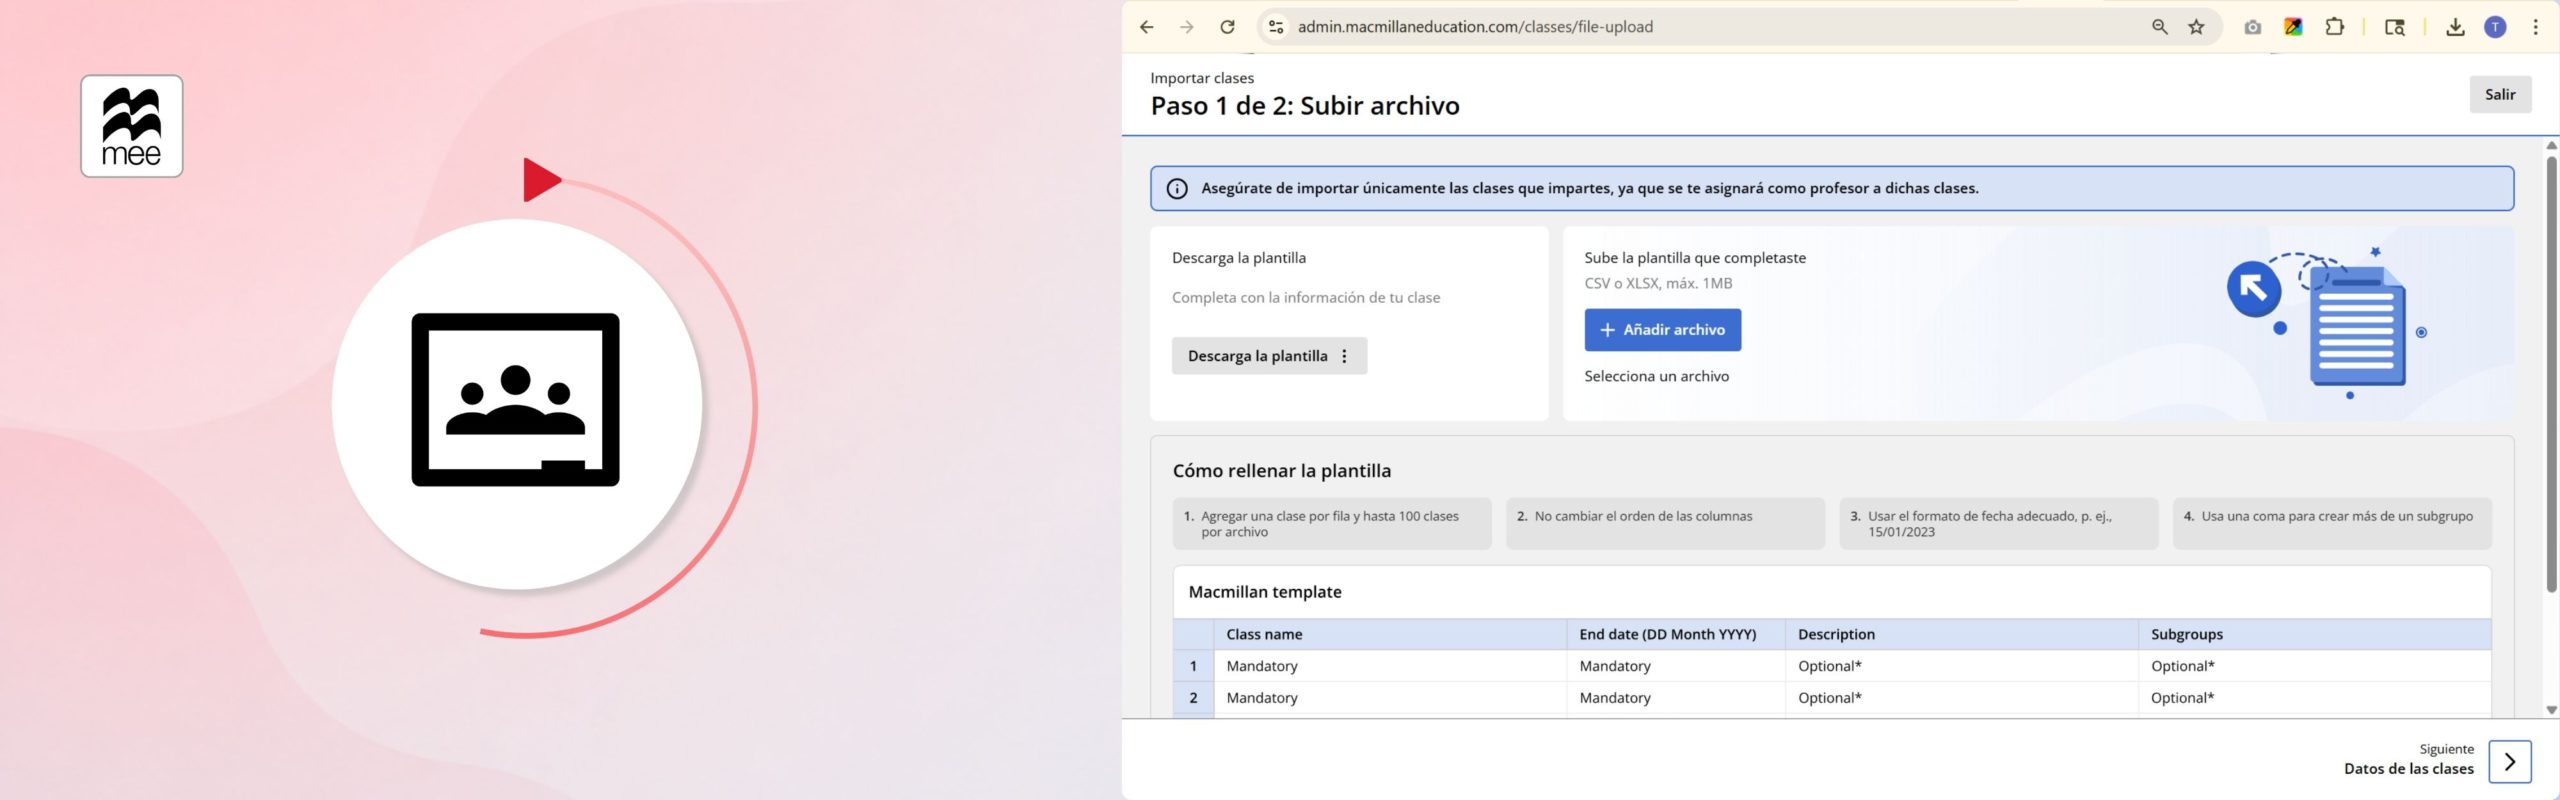Open the browser three-dot menu
Image resolution: width=2560 pixels, height=800 pixels.
click(x=2536, y=27)
